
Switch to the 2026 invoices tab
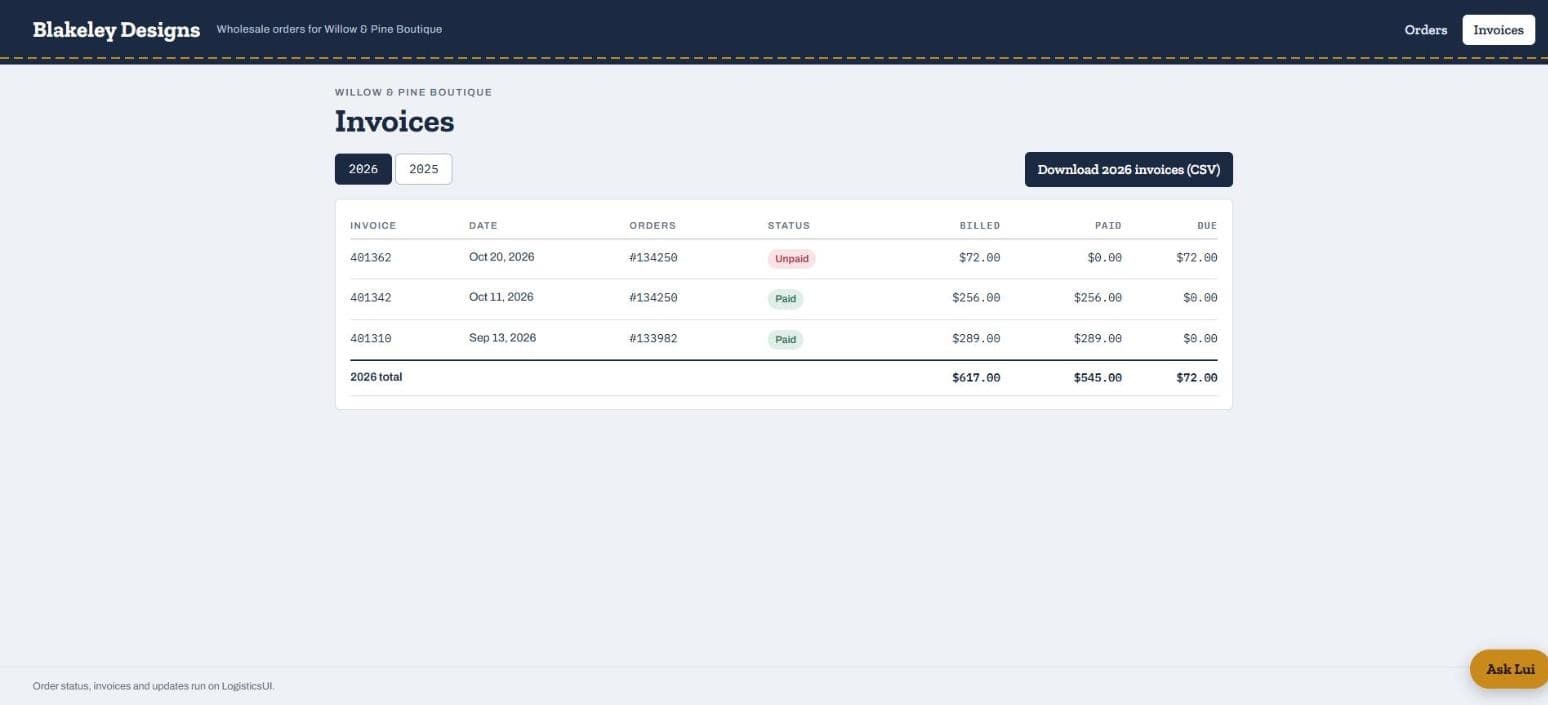(363, 169)
